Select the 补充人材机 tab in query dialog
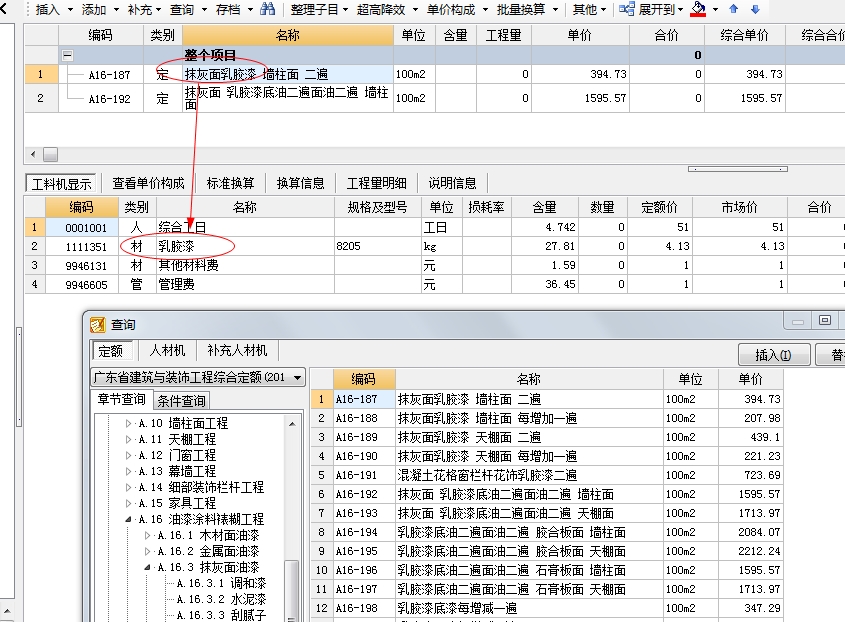 237,350
